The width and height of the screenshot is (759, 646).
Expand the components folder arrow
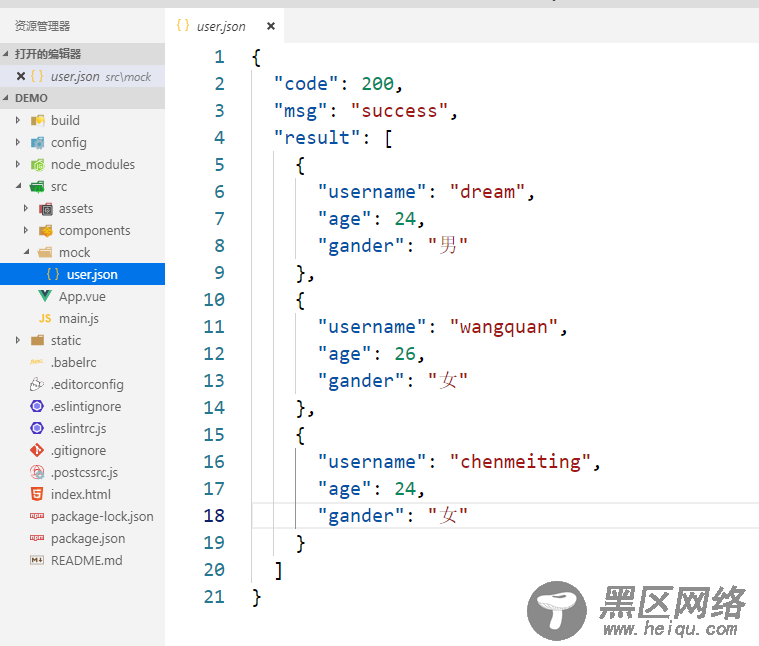[26, 230]
